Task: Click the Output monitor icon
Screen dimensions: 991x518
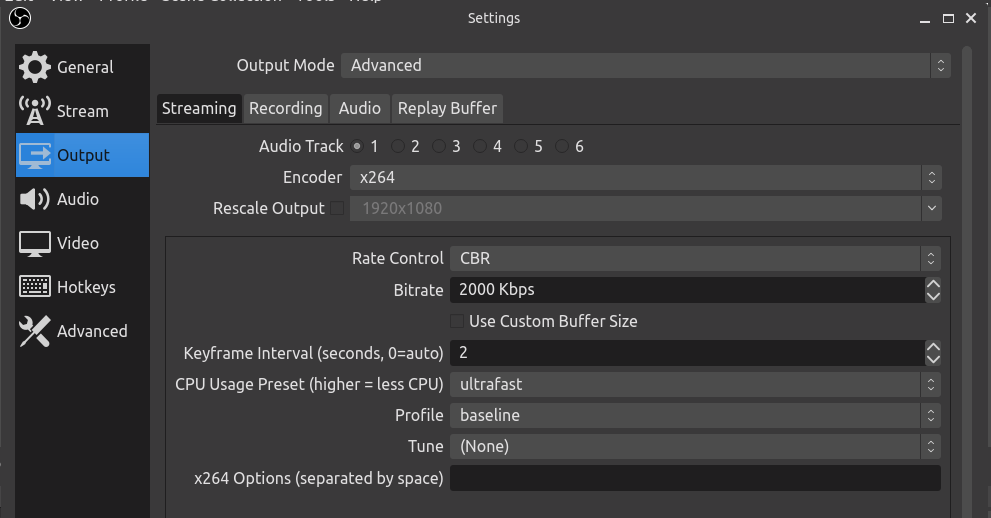Action: tap(35, 155)
